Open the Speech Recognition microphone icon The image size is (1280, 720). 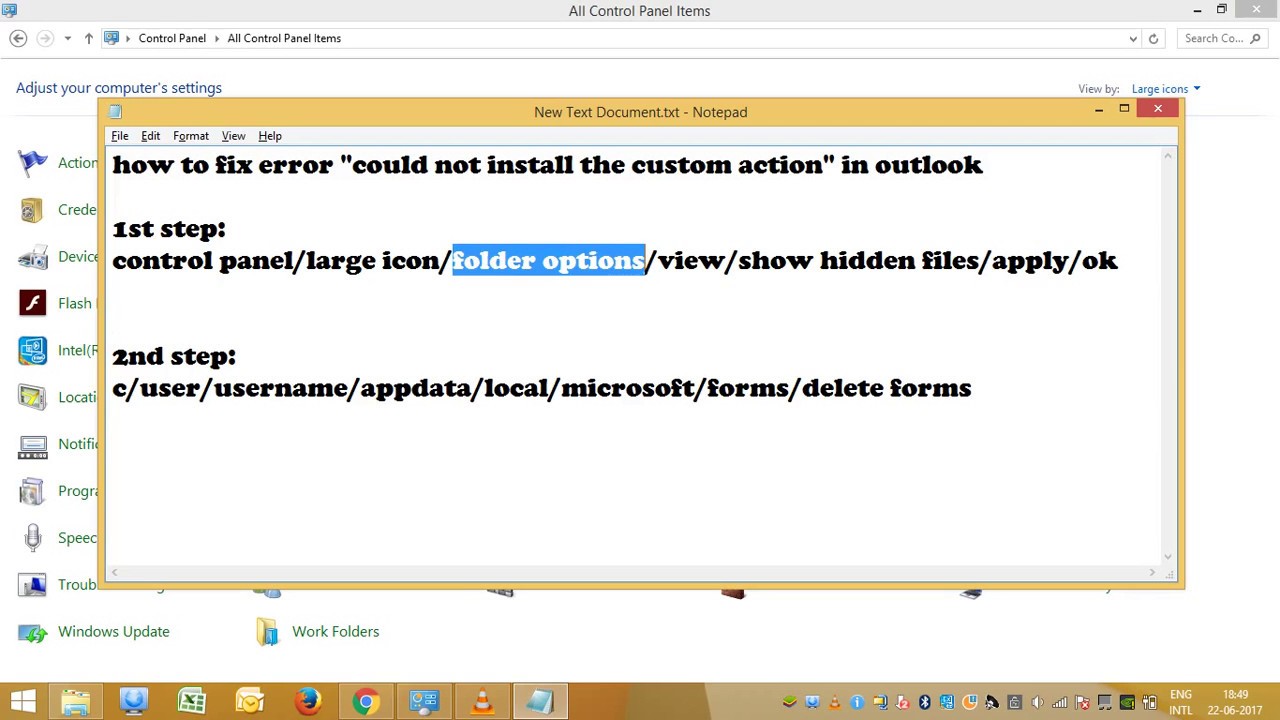tap(32, 538)
